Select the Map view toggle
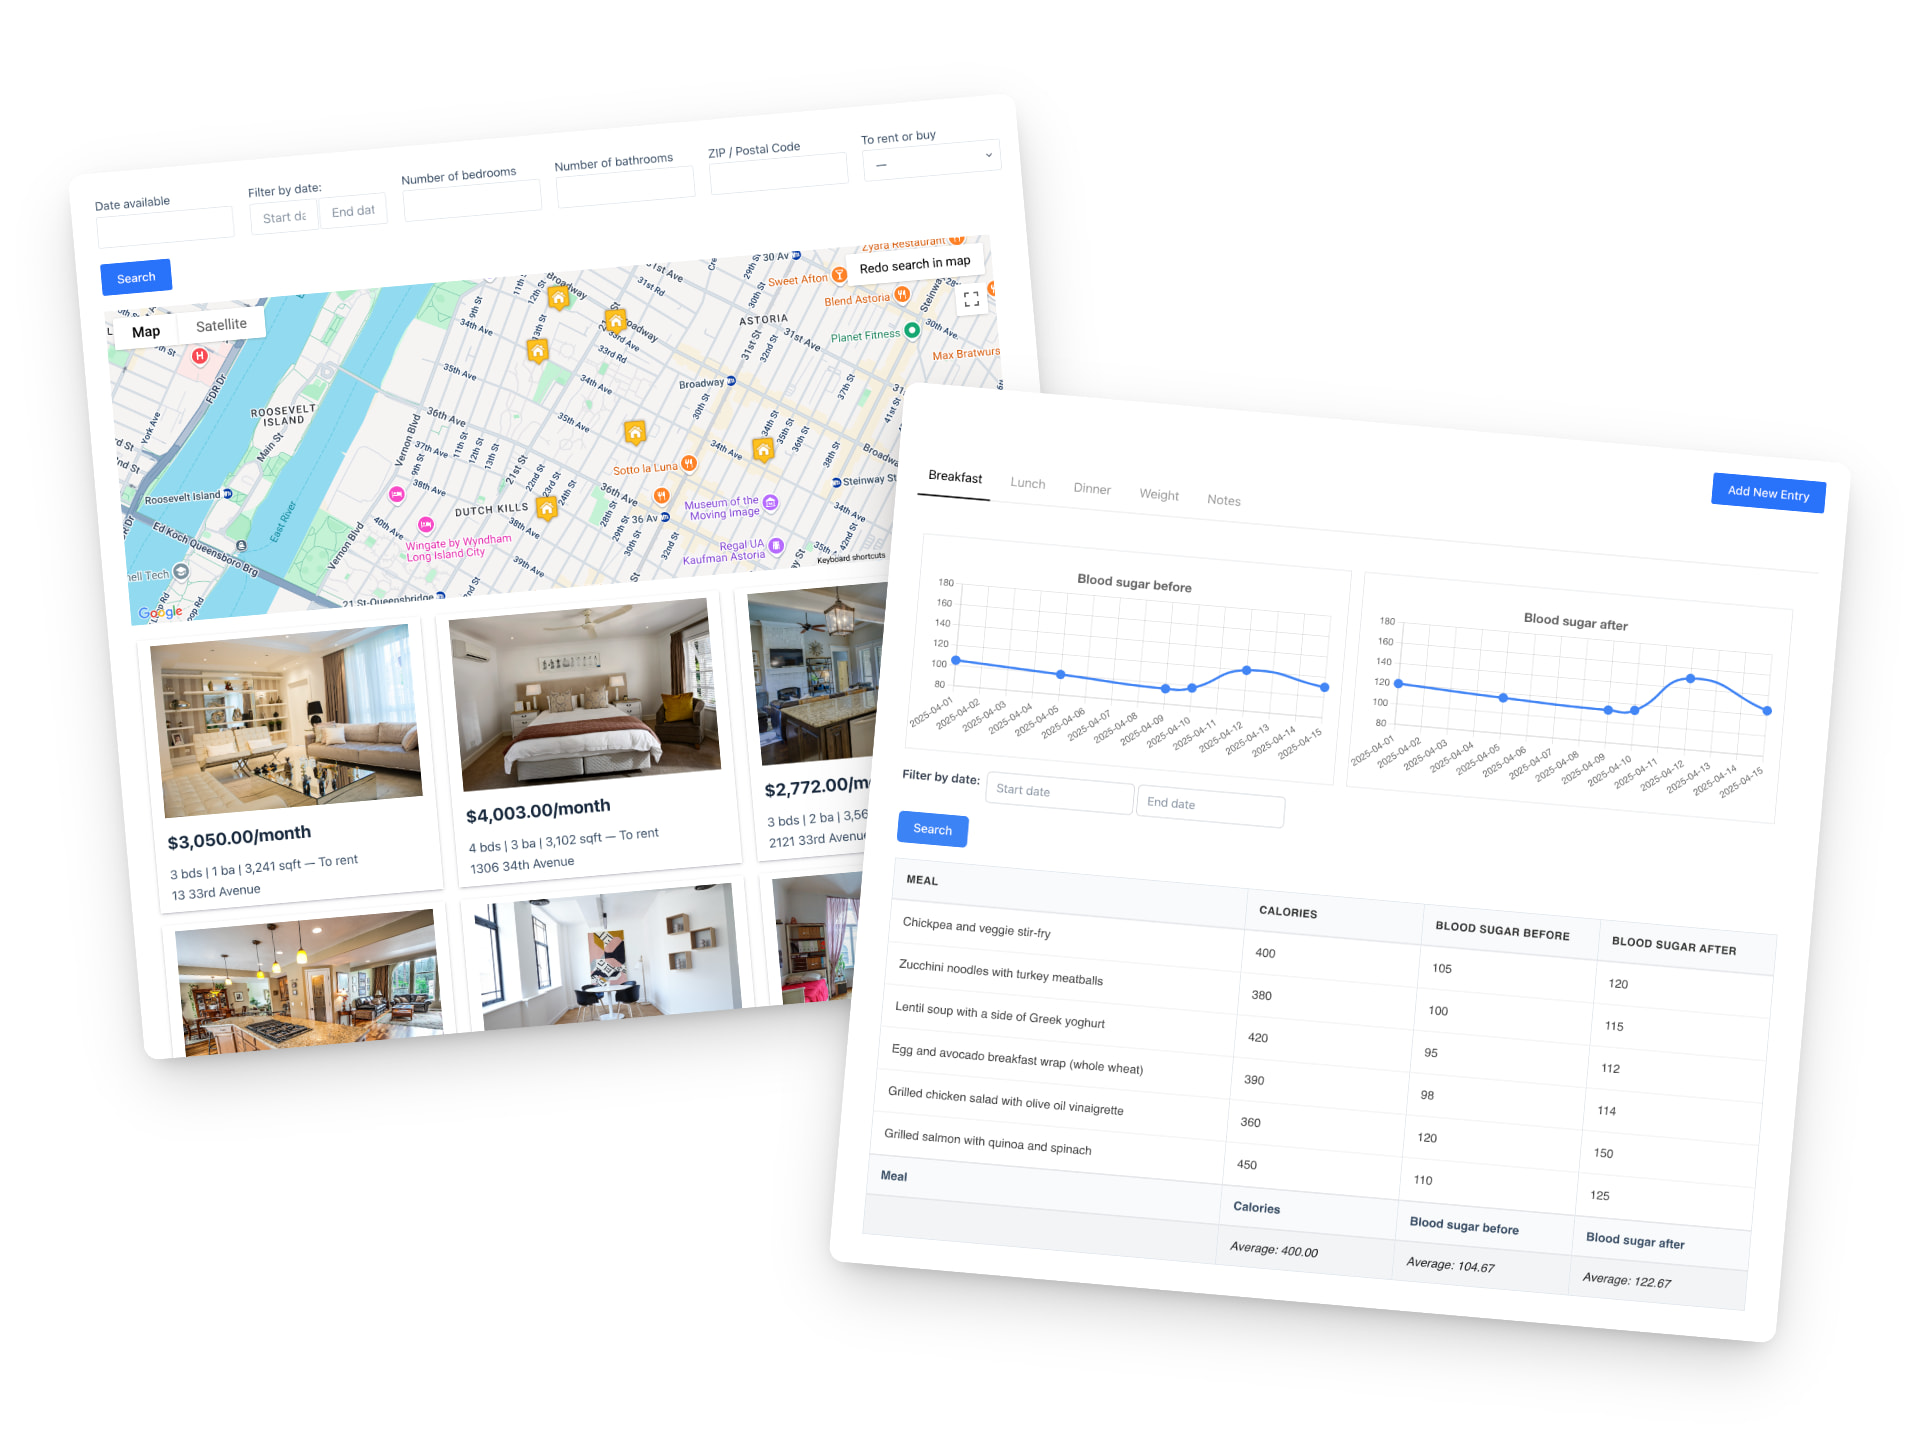 click(146, 332)
